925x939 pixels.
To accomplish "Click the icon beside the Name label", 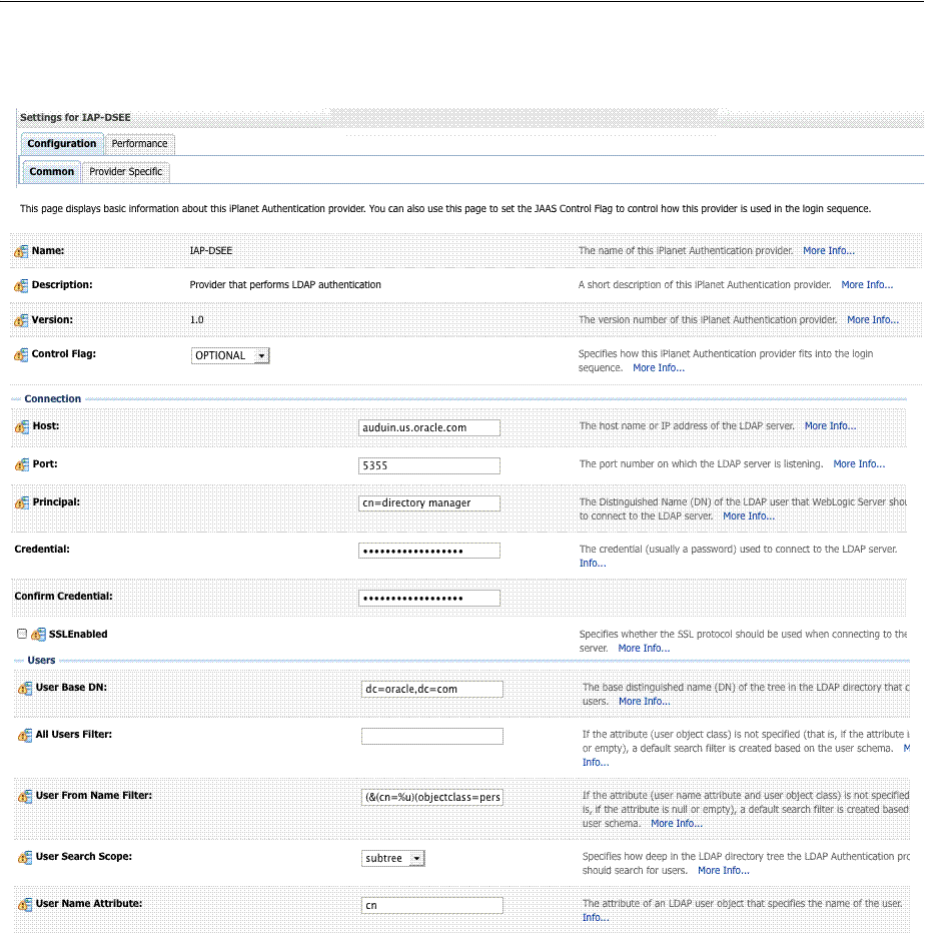I will [x=21, y=251].
